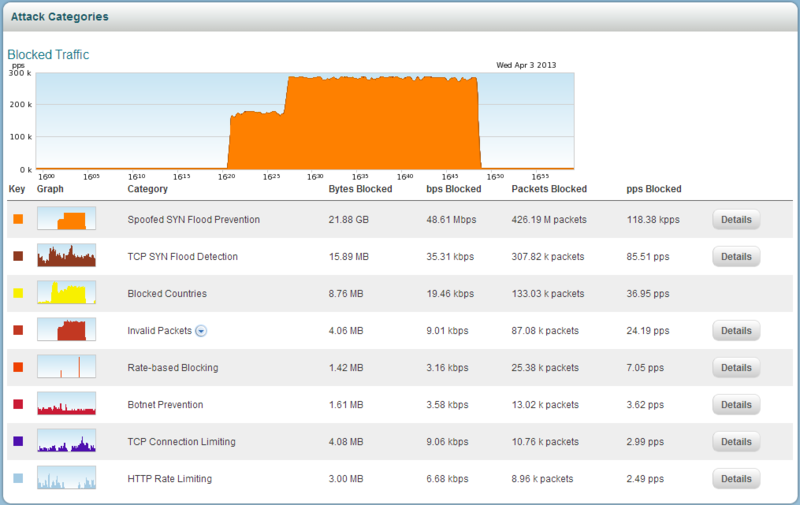Click the Key column header
Image resolution: width=800 pixels, height=505 pixels.
tap(17, 189)
